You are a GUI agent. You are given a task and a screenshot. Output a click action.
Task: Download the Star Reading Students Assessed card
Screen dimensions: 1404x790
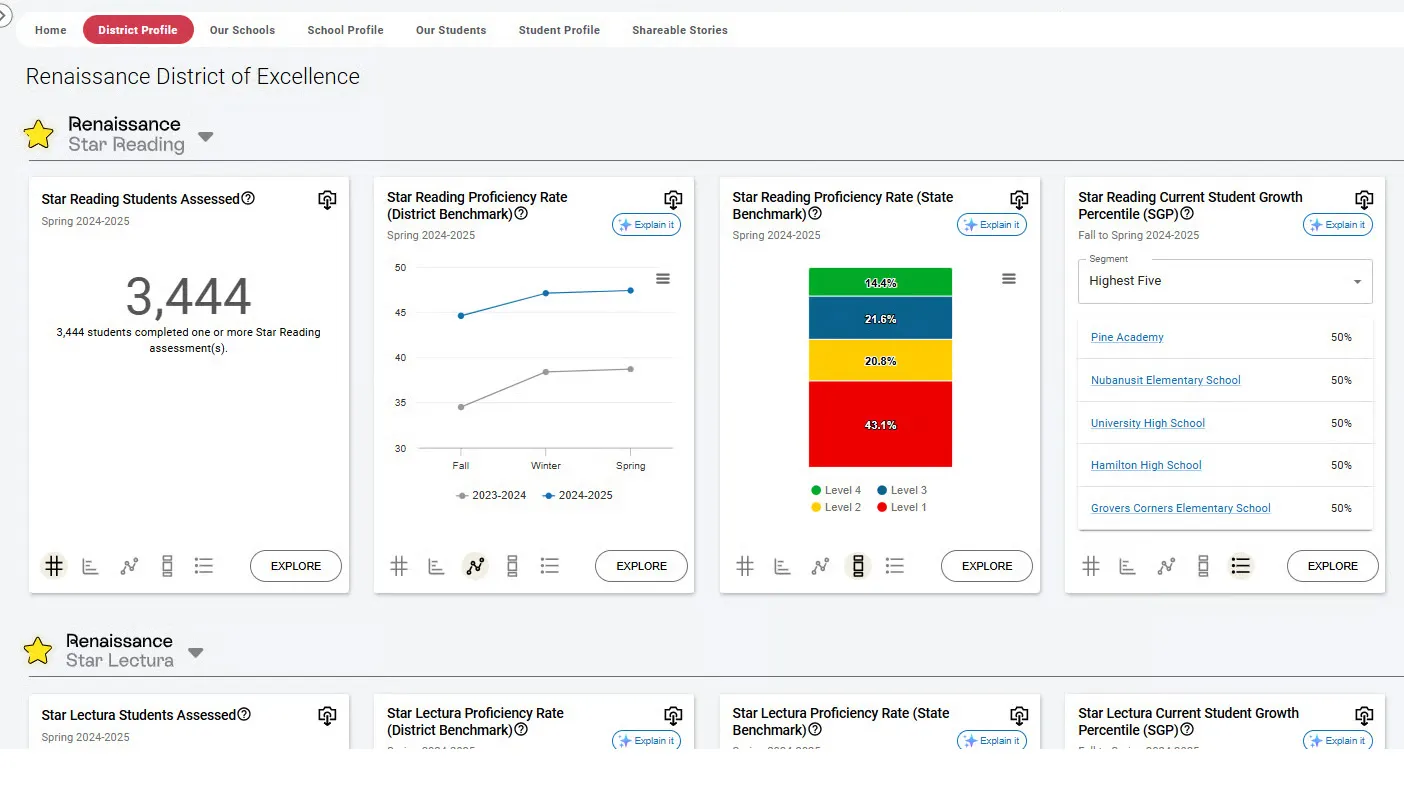point(327,200)
